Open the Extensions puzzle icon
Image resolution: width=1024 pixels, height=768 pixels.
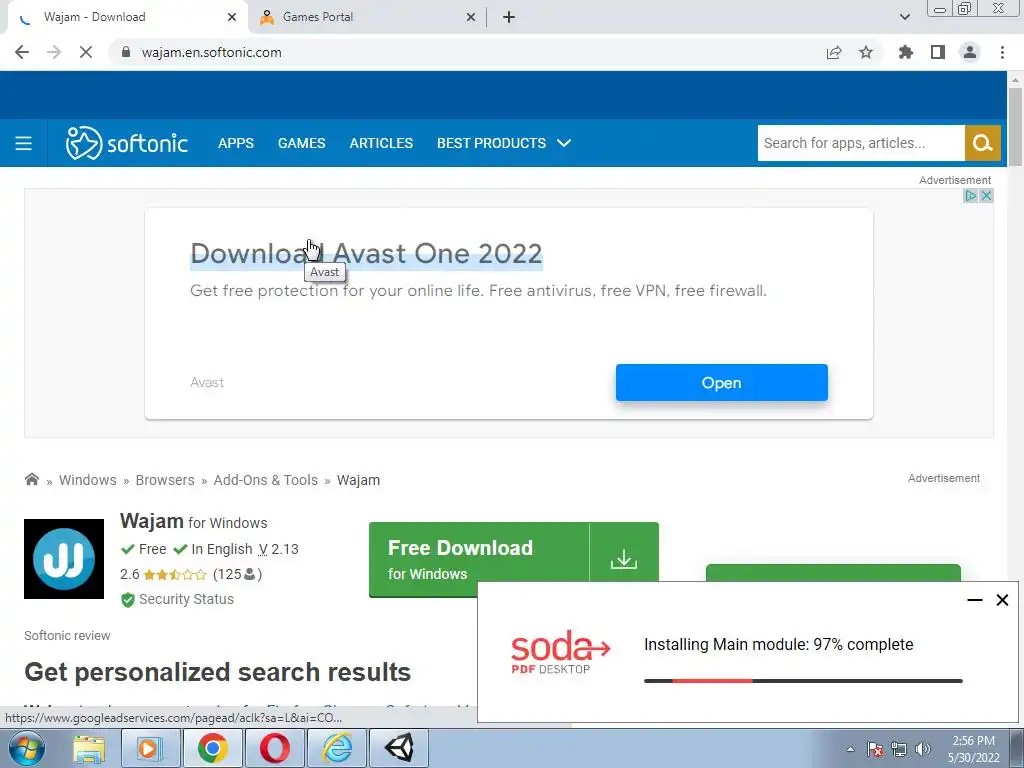click(906, 52)
